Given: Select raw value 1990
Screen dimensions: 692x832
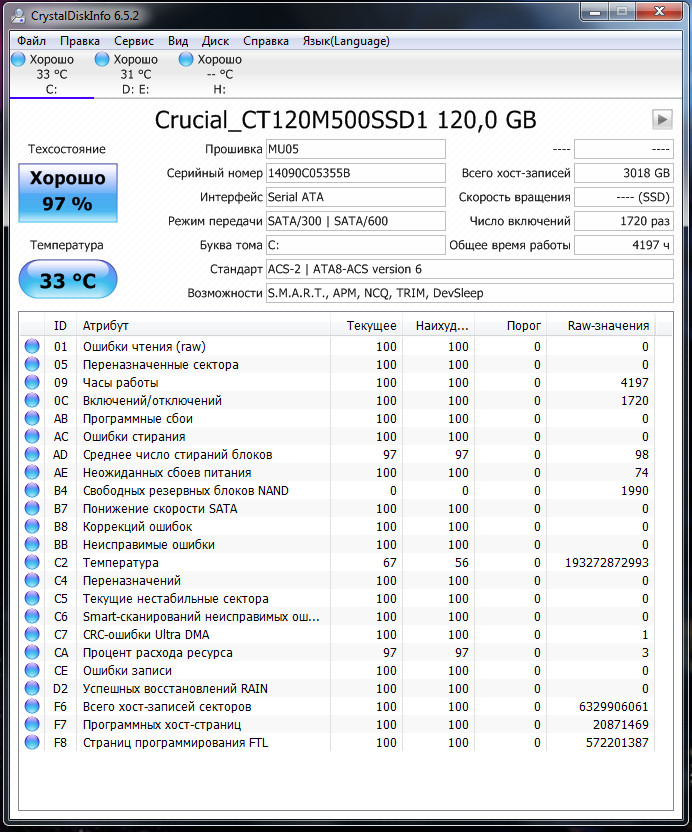Looking at the screenshot, I should [635, 491].
